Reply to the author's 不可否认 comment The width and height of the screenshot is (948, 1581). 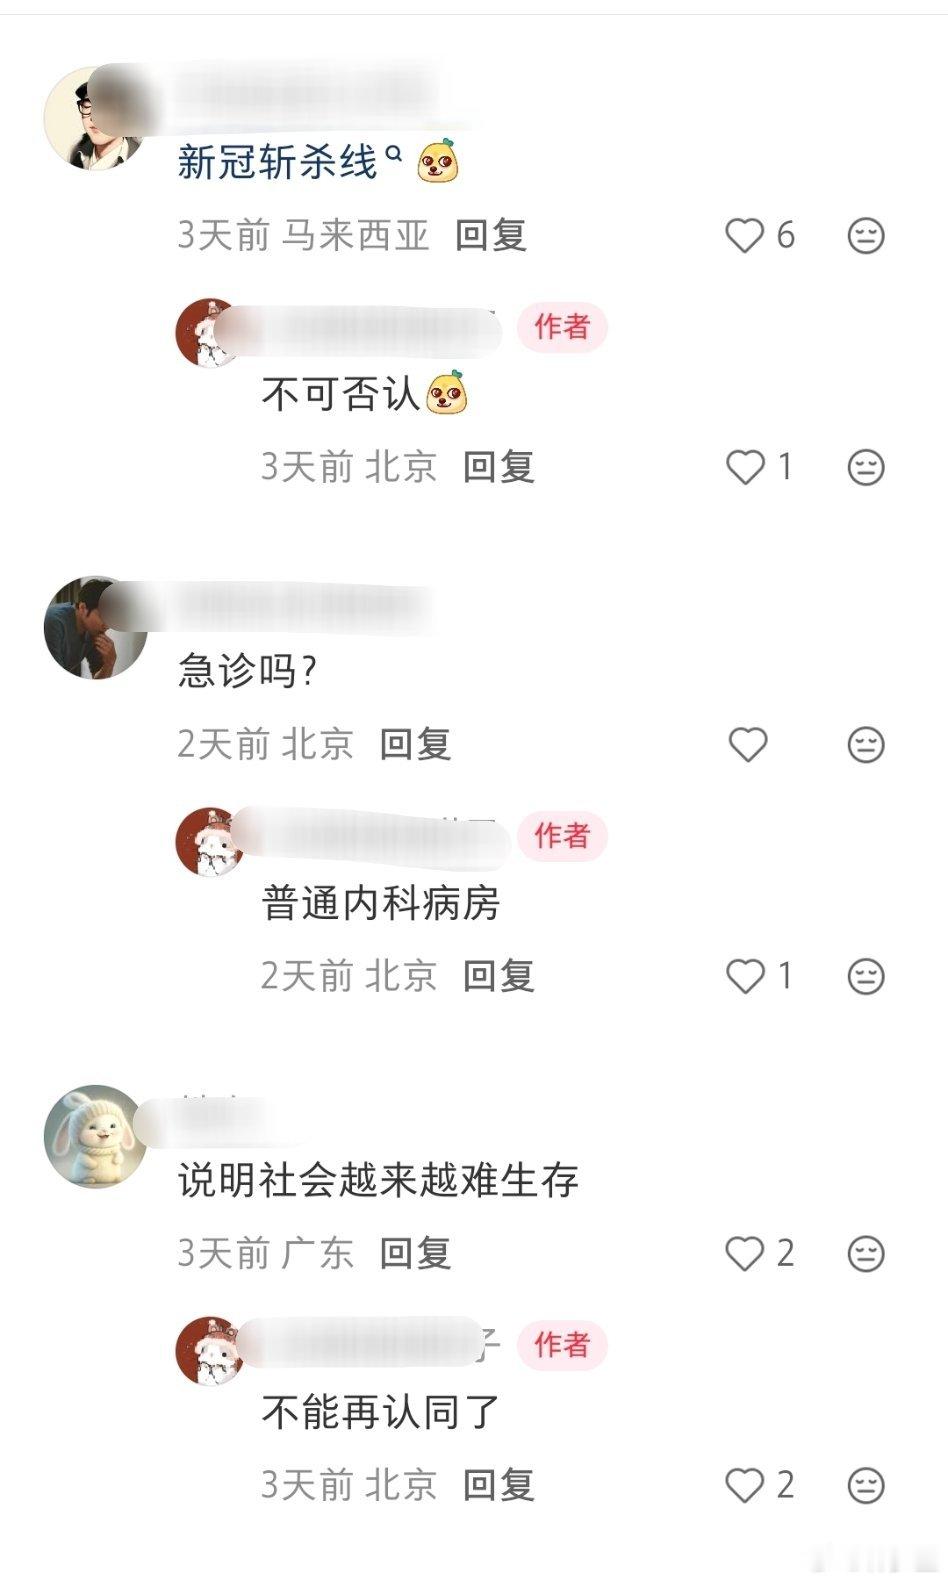tap(498, 467)
